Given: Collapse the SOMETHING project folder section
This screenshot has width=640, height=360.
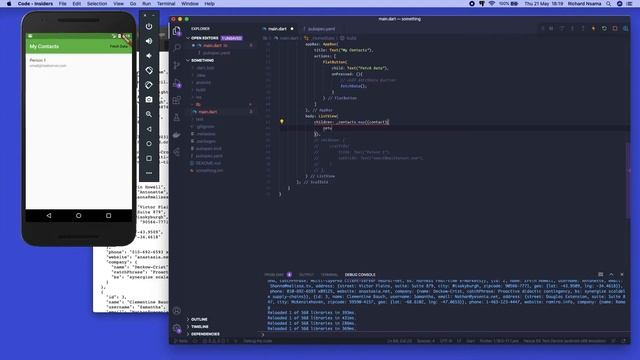Looking at the screenshot, I should [x=202, y=60].
